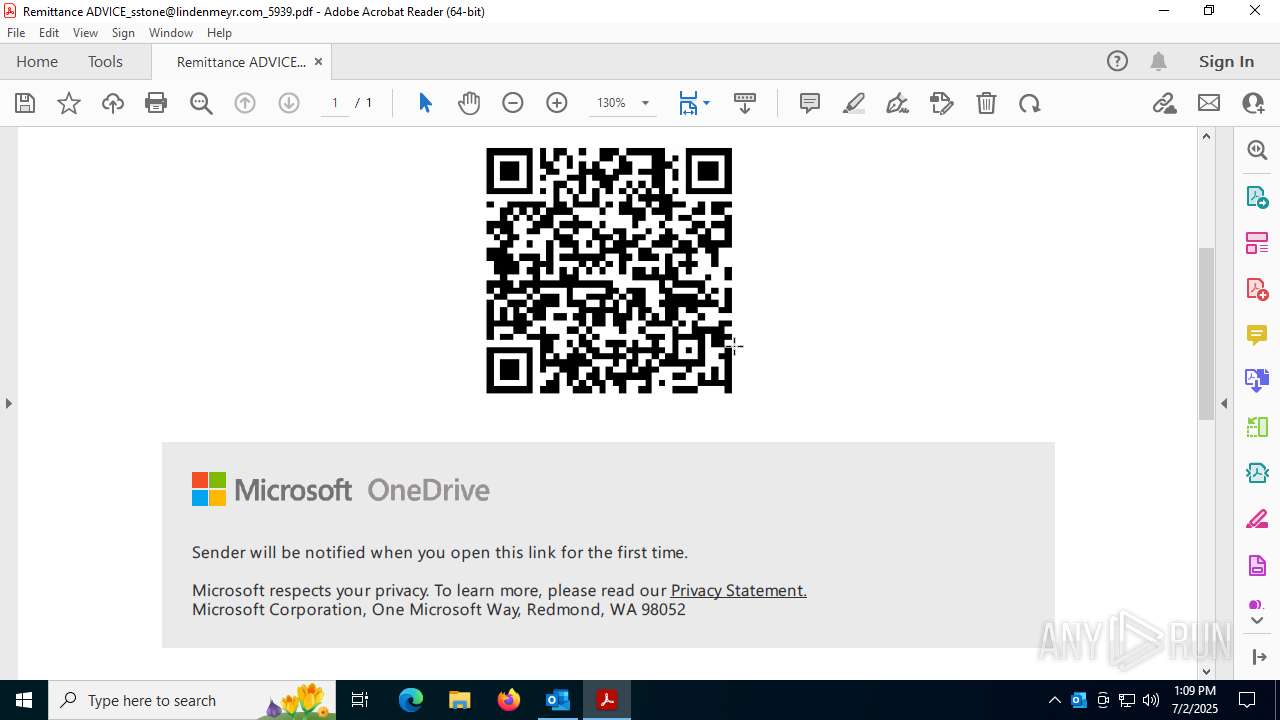Switch to the Home tab
The image size is (1280, 720).
tap(37, 61)
